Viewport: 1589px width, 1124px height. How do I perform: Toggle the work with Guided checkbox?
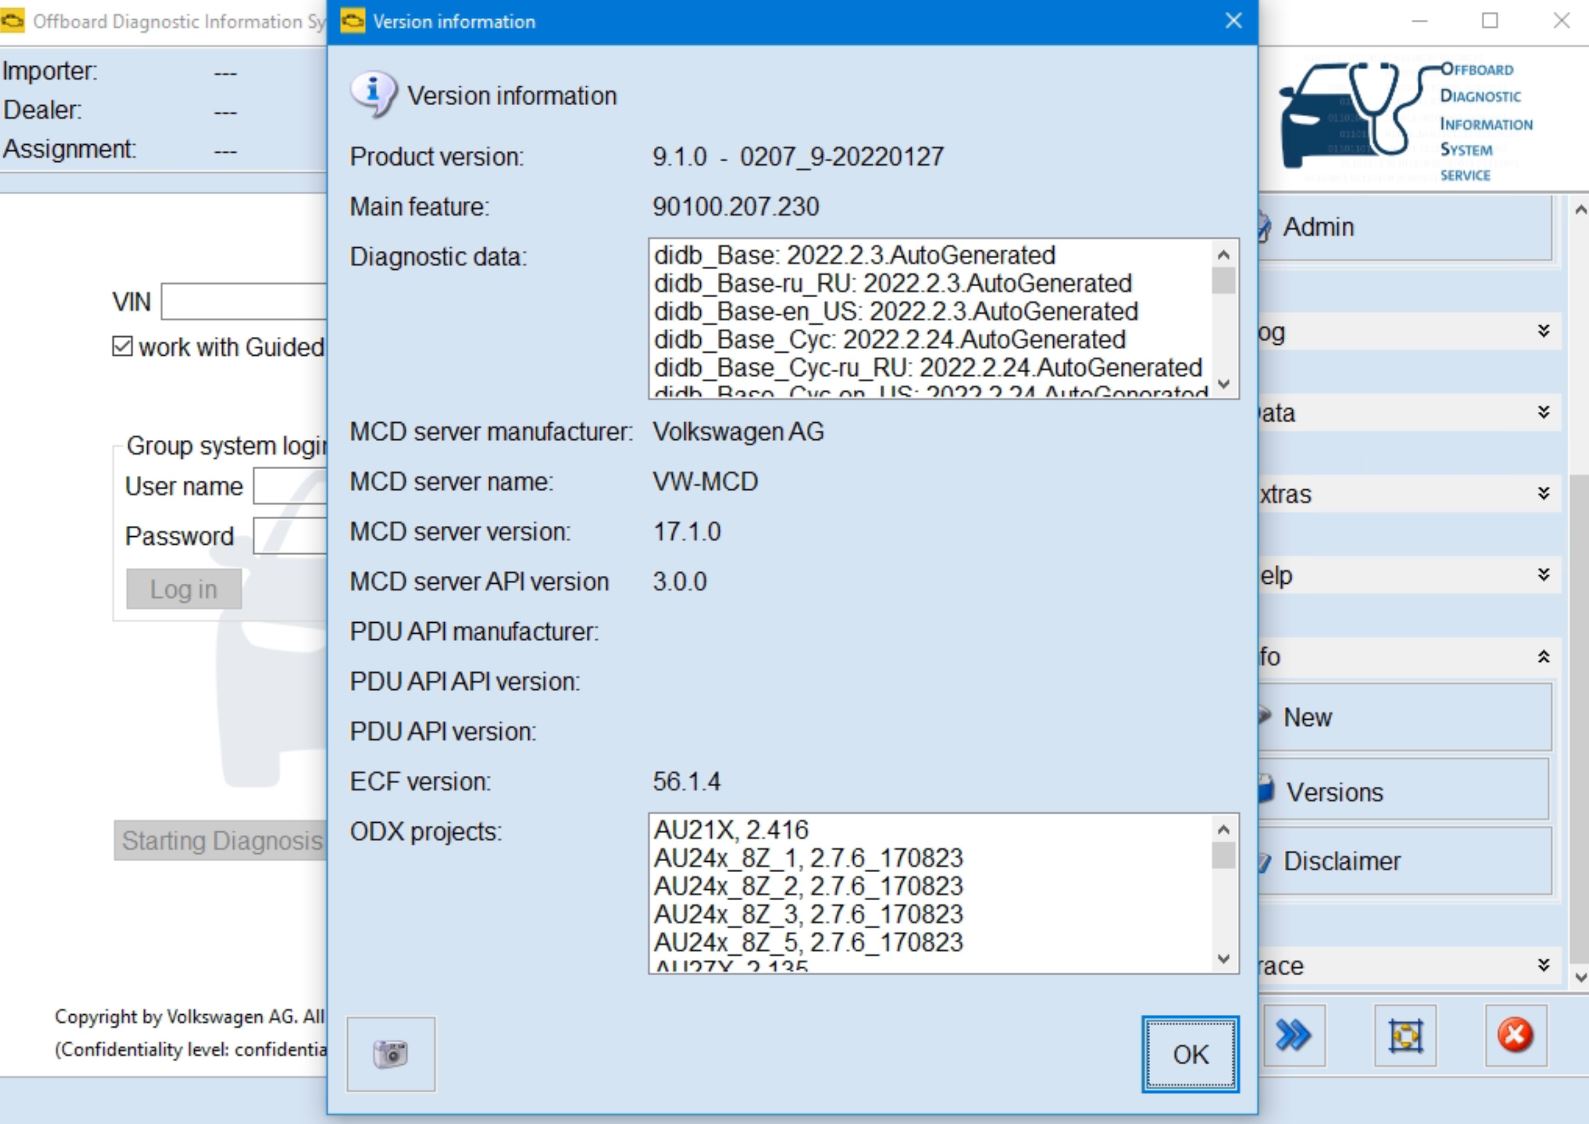click(123, 347)
